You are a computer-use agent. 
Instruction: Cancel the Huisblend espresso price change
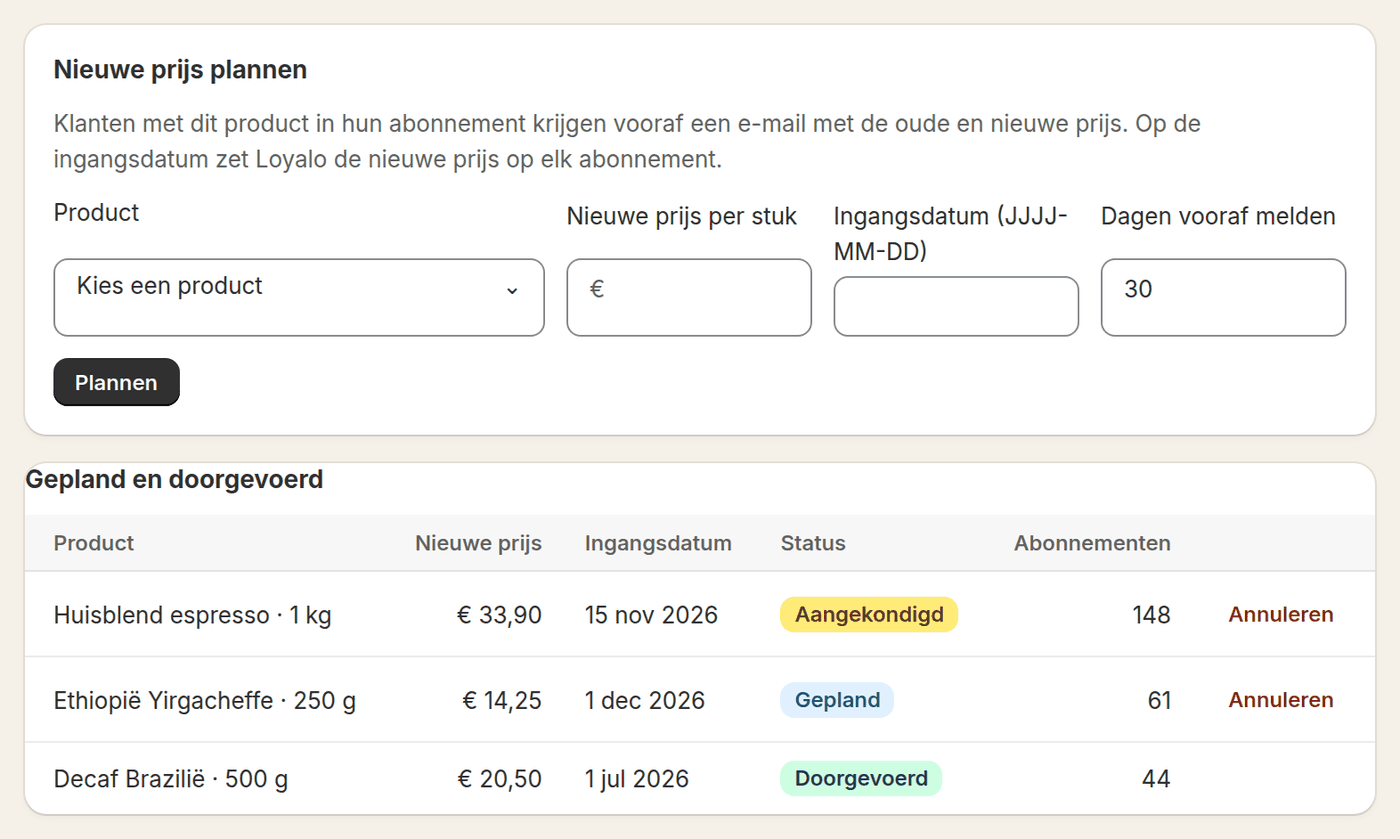coord(1281,614)
